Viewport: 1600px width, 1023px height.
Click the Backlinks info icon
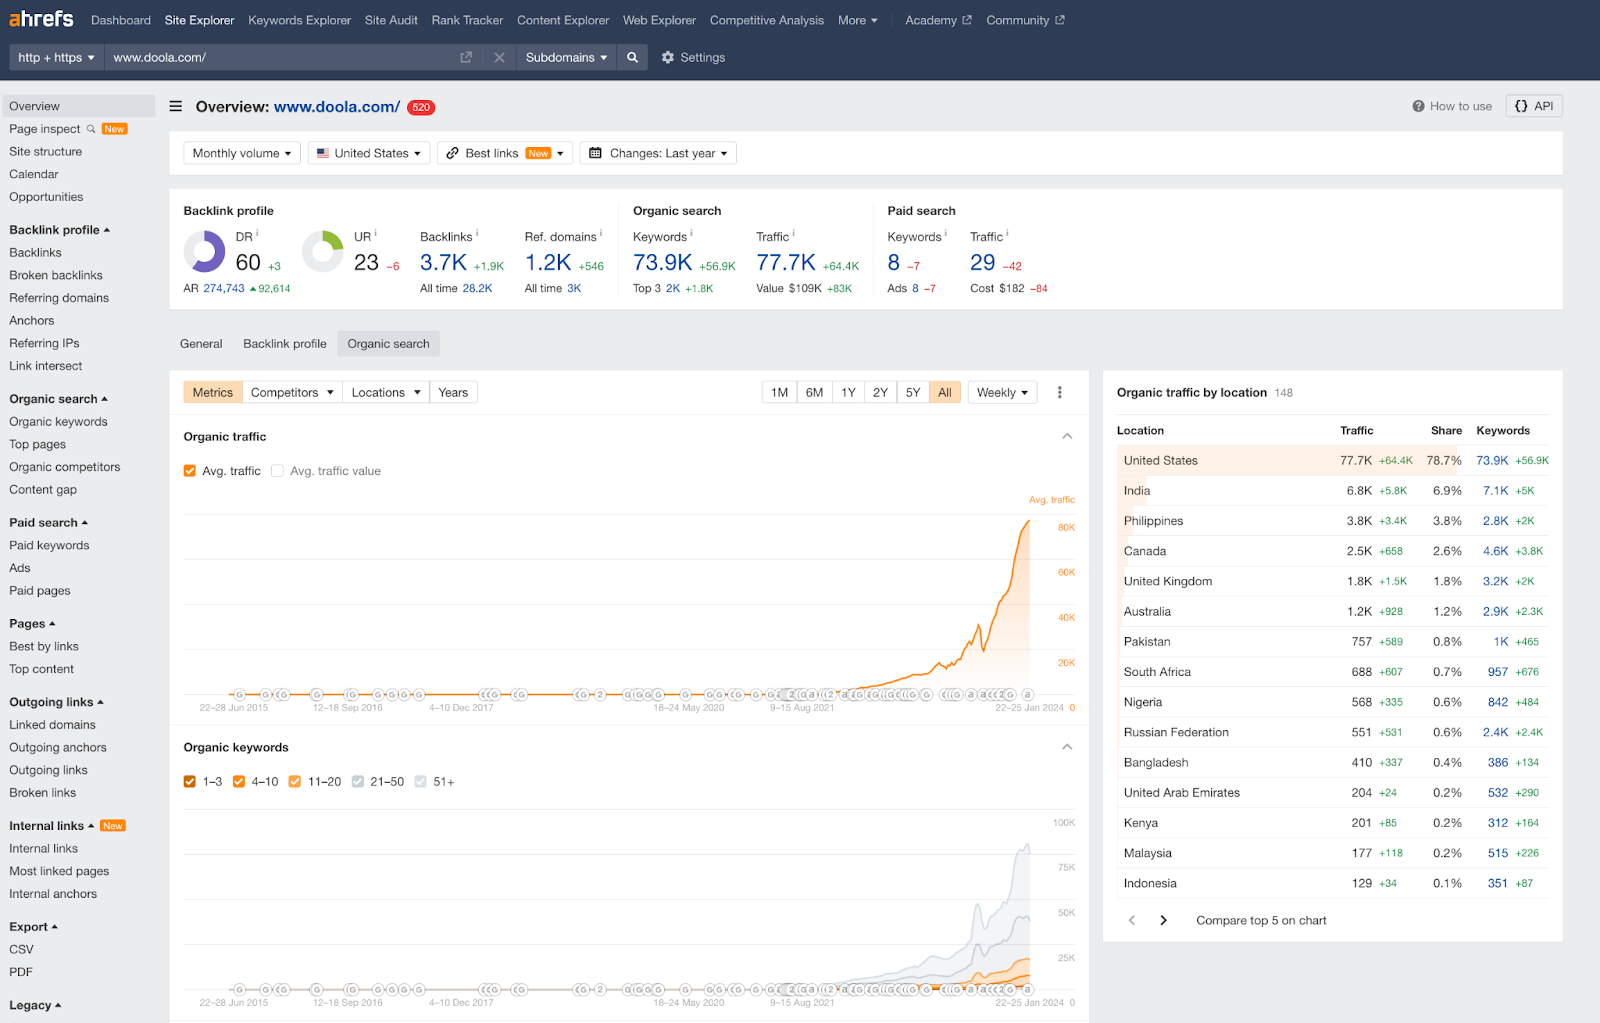tap(477, 233)
